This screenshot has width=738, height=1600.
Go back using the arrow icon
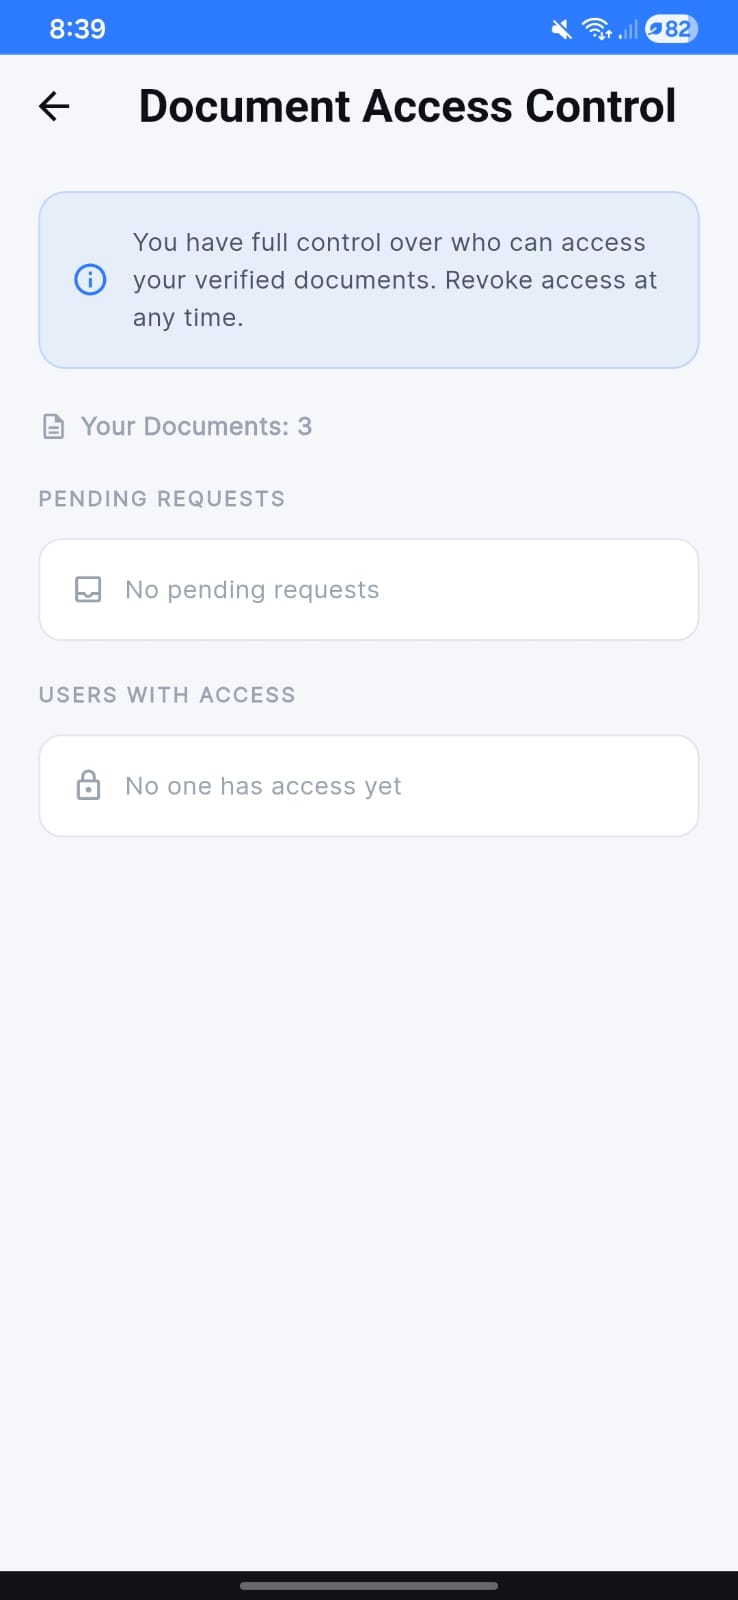tap(54, 106)
